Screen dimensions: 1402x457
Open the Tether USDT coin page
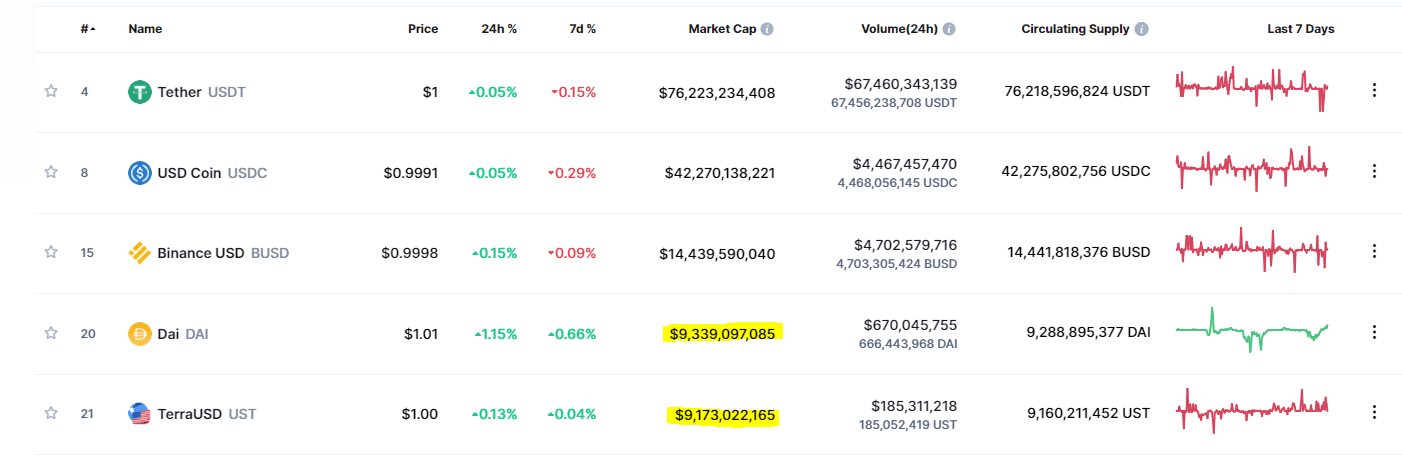201,92
